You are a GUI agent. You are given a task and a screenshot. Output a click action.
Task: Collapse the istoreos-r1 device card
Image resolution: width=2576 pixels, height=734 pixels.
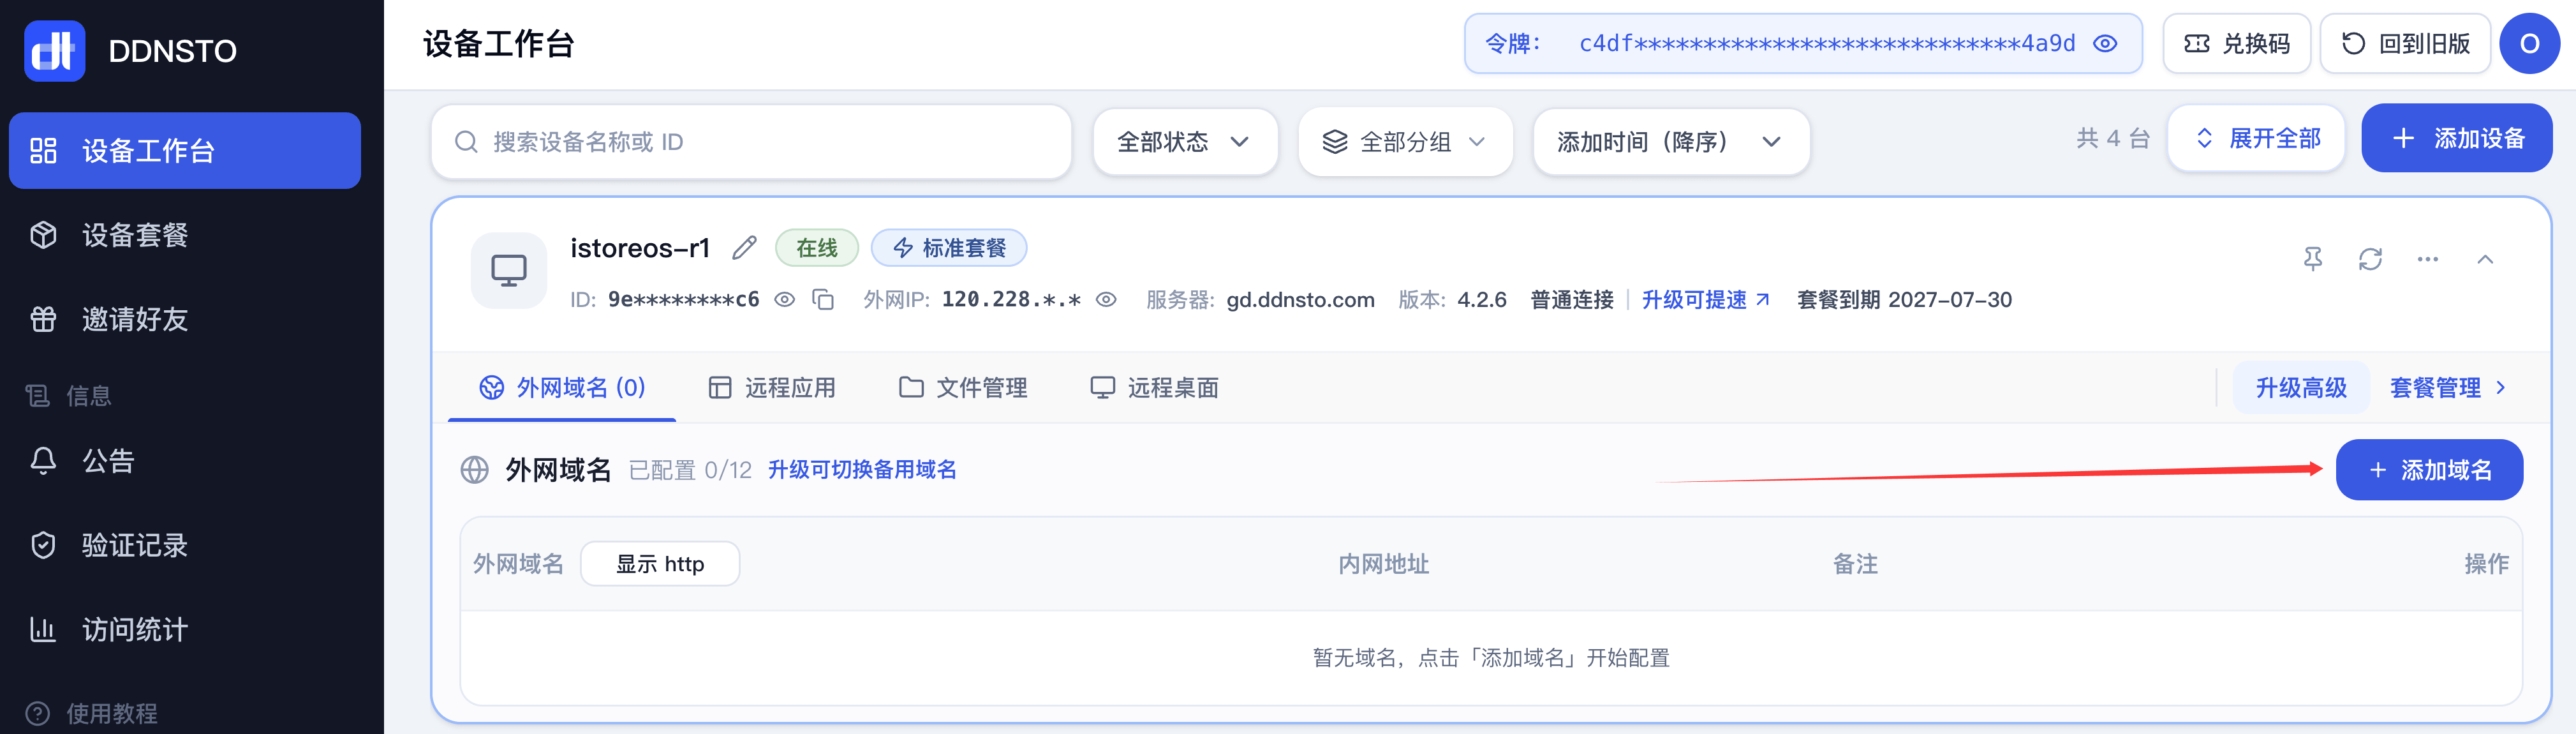pos(2485,259)
